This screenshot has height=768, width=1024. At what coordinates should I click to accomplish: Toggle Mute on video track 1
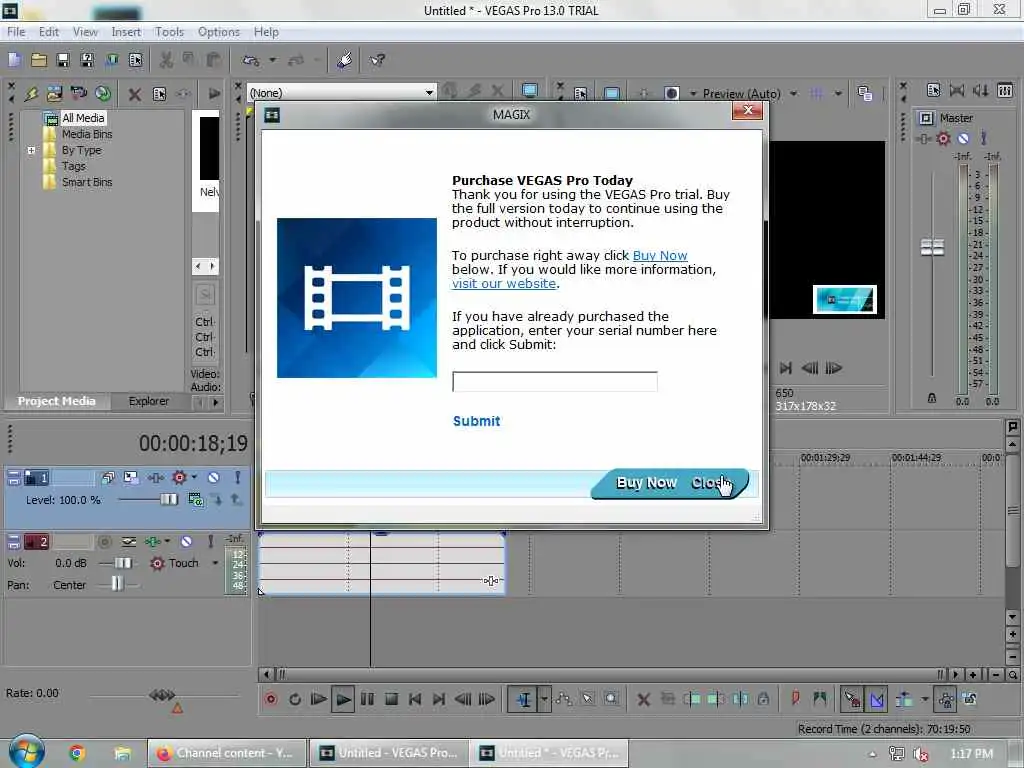pos(214,477)
